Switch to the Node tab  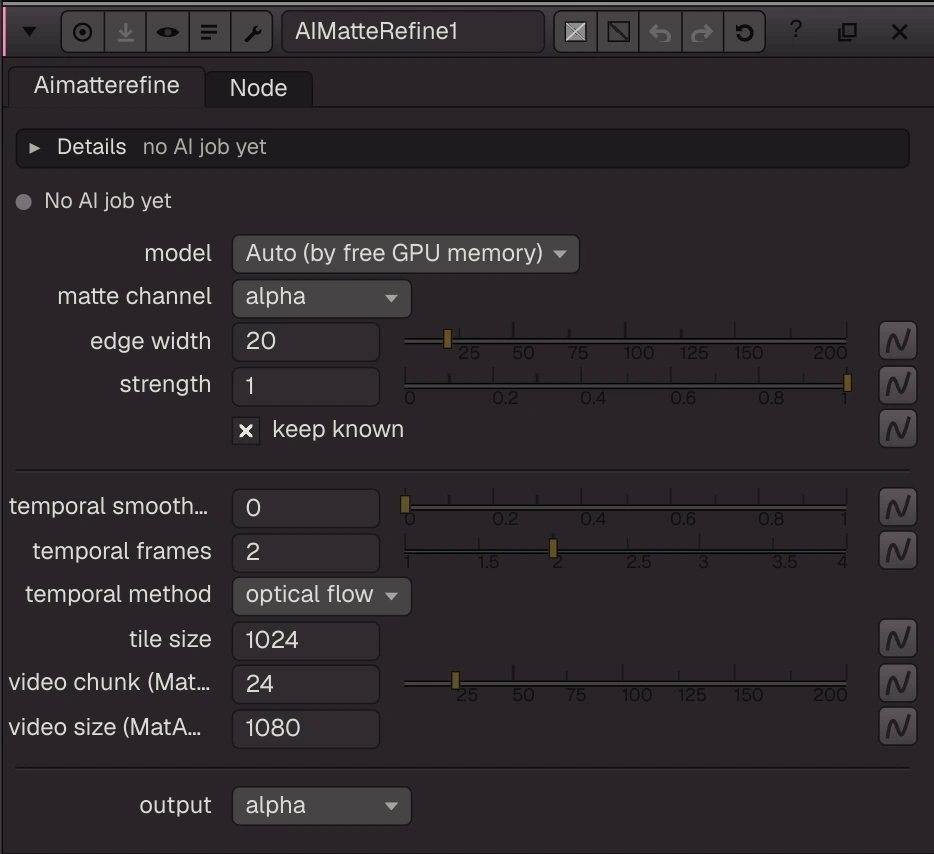coord(259,89)
